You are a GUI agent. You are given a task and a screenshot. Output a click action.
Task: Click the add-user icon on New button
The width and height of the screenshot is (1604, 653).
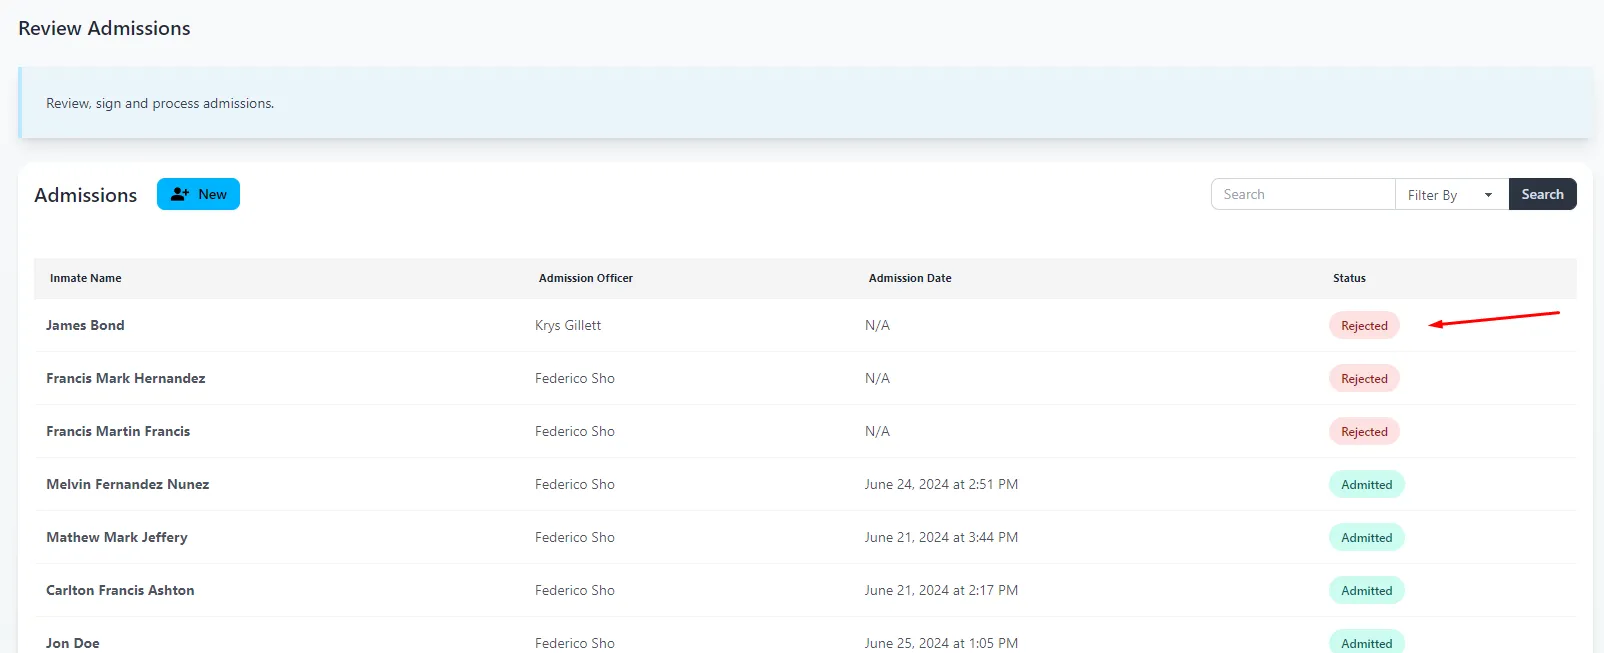click(180, 194)
